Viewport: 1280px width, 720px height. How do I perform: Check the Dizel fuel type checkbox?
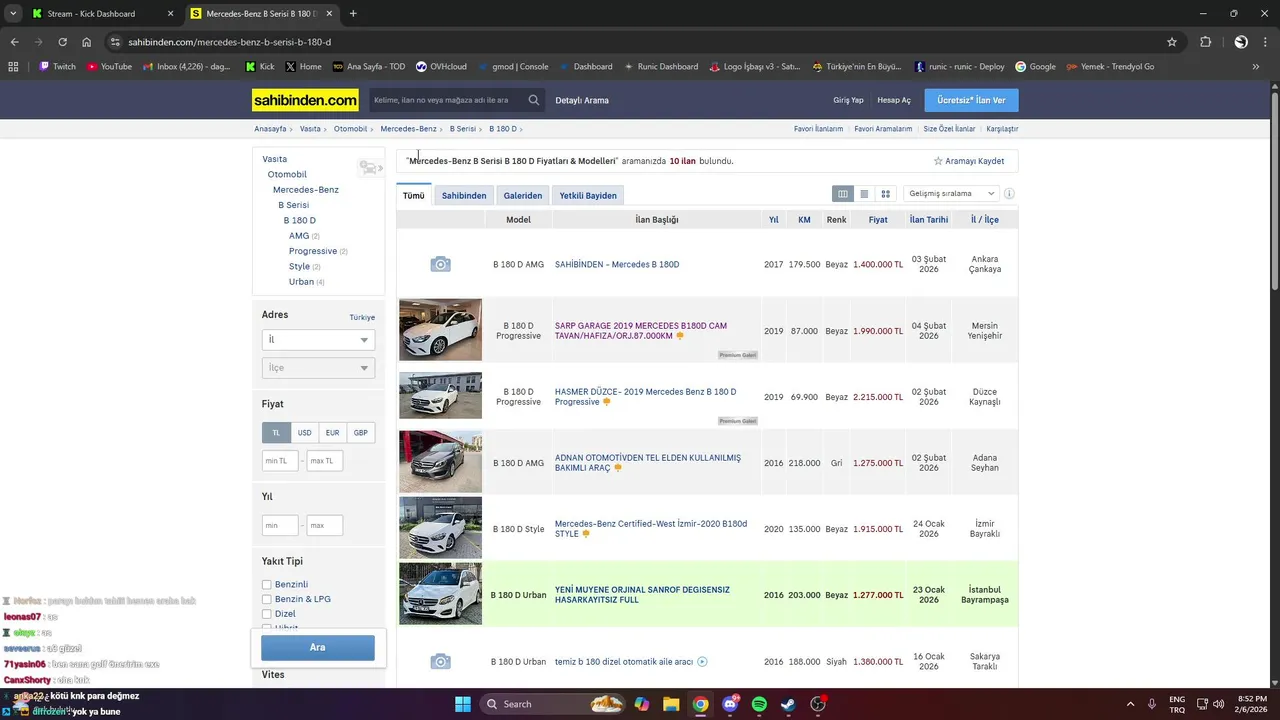coord(267,614)
